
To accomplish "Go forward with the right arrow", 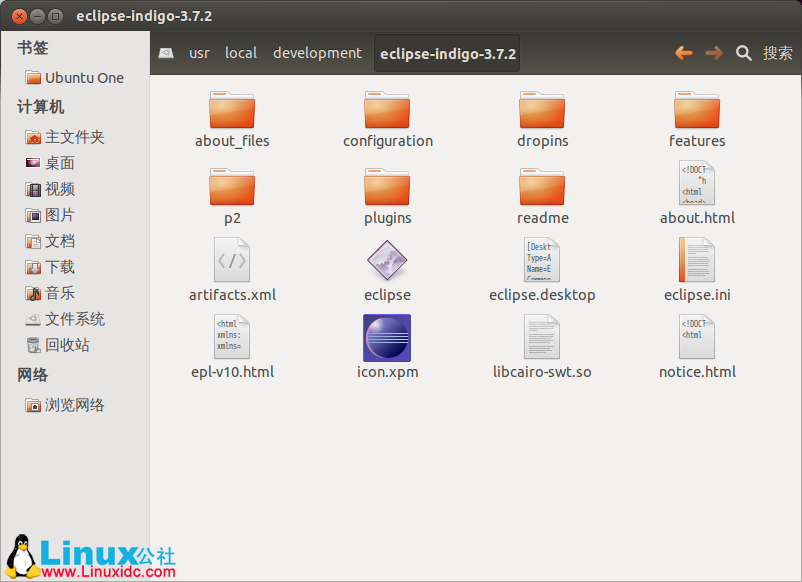I will (714, 53).
